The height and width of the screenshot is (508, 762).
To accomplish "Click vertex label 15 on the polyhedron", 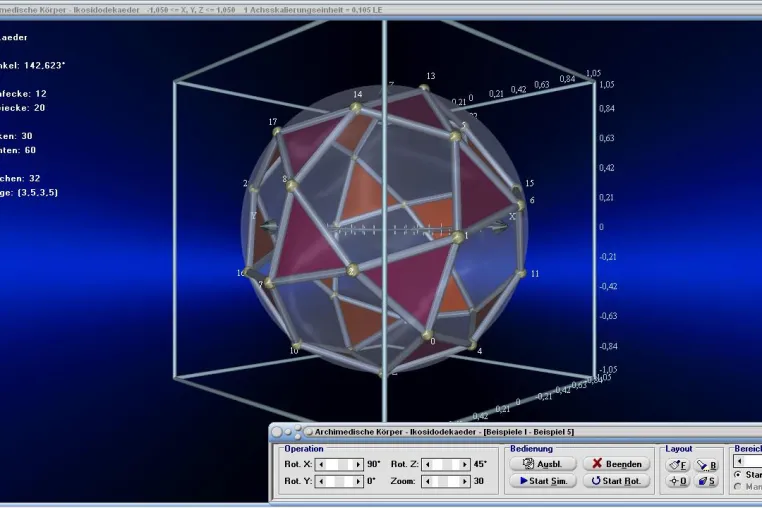I will [530, 183].
